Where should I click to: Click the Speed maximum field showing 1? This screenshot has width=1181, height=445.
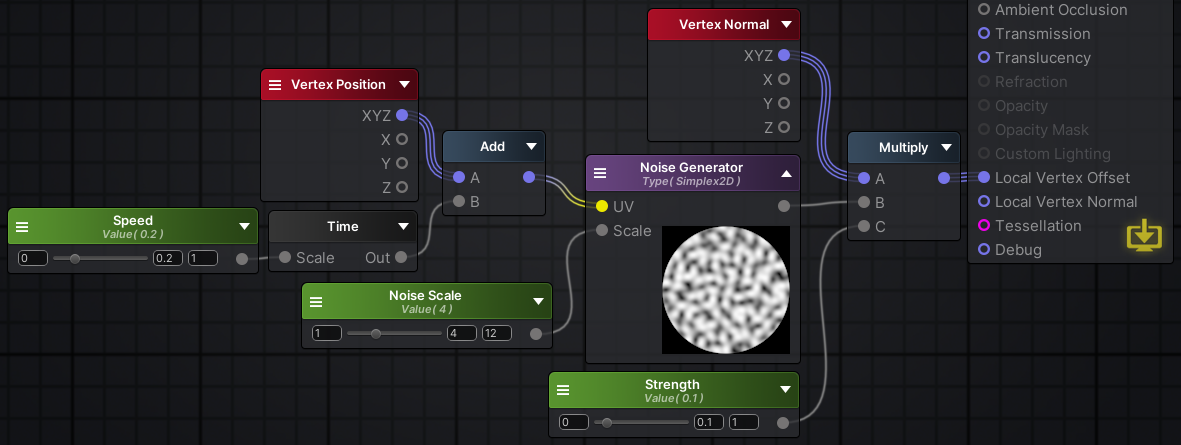(x=203, y=258)
